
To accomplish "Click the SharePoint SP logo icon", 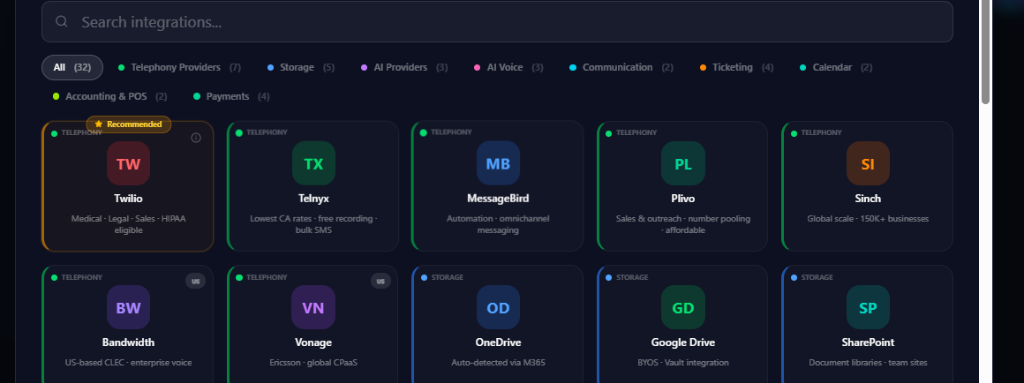I will click(868, 307).
